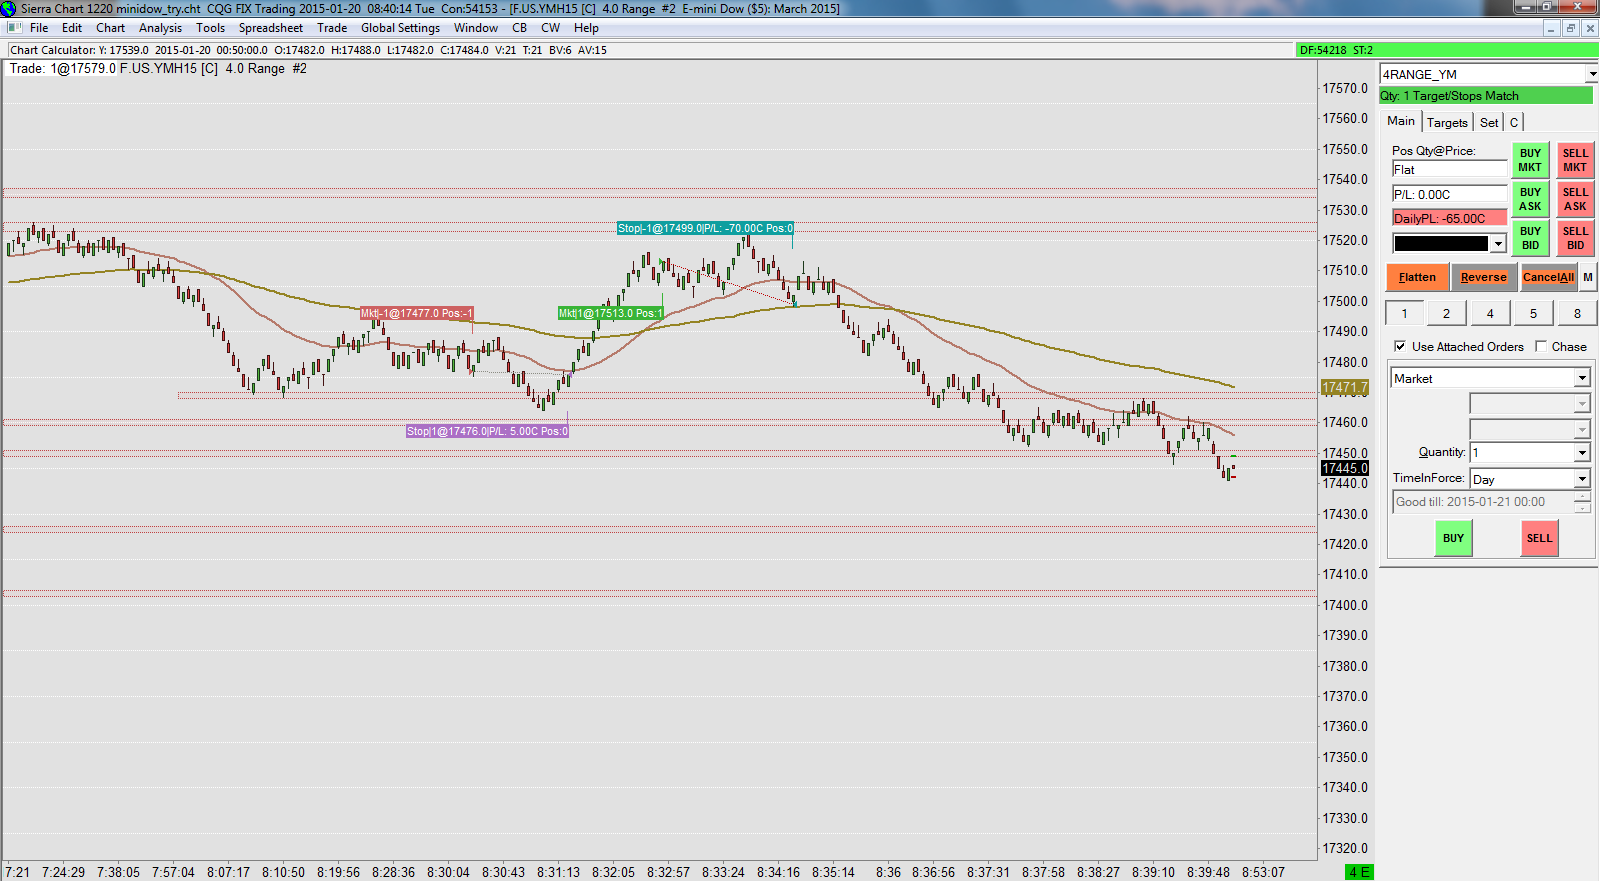This screenshot has height=881, width=1600.
Task: Open the Chart menu
Action: tap(111, 28)
